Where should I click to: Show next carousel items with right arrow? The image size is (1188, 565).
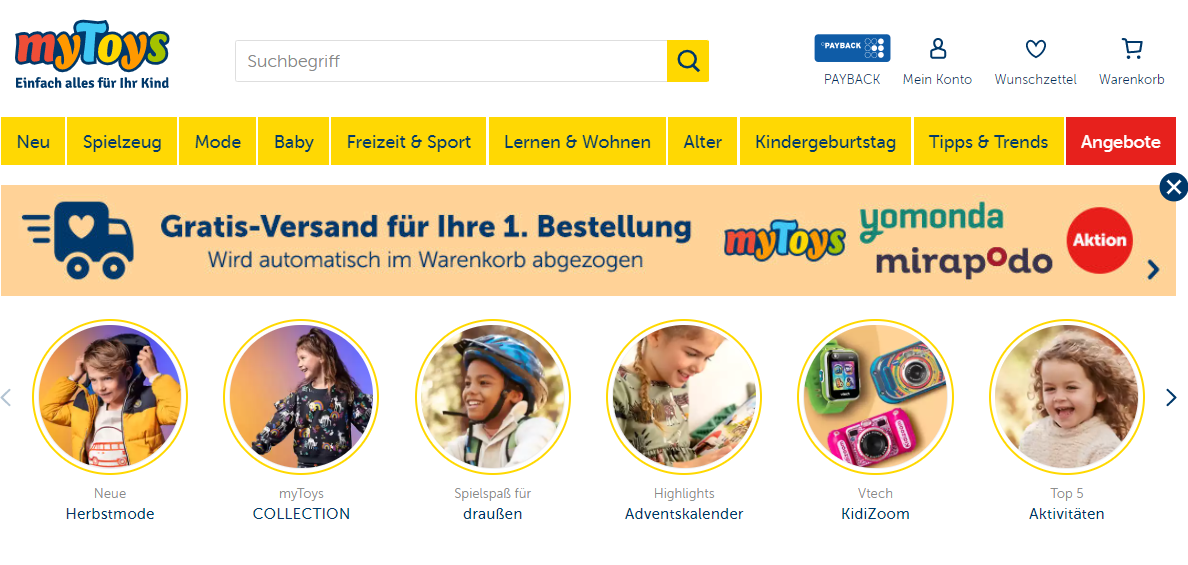(x=1171, y=398)
